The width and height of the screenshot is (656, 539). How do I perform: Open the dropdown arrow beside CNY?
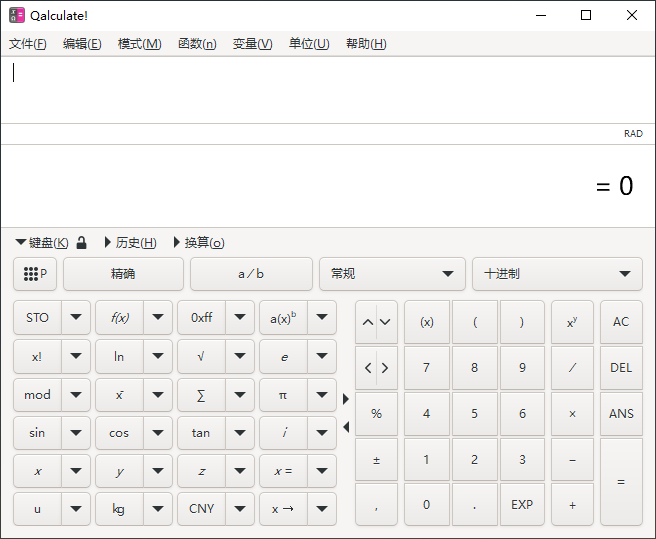tap(240, 509)
